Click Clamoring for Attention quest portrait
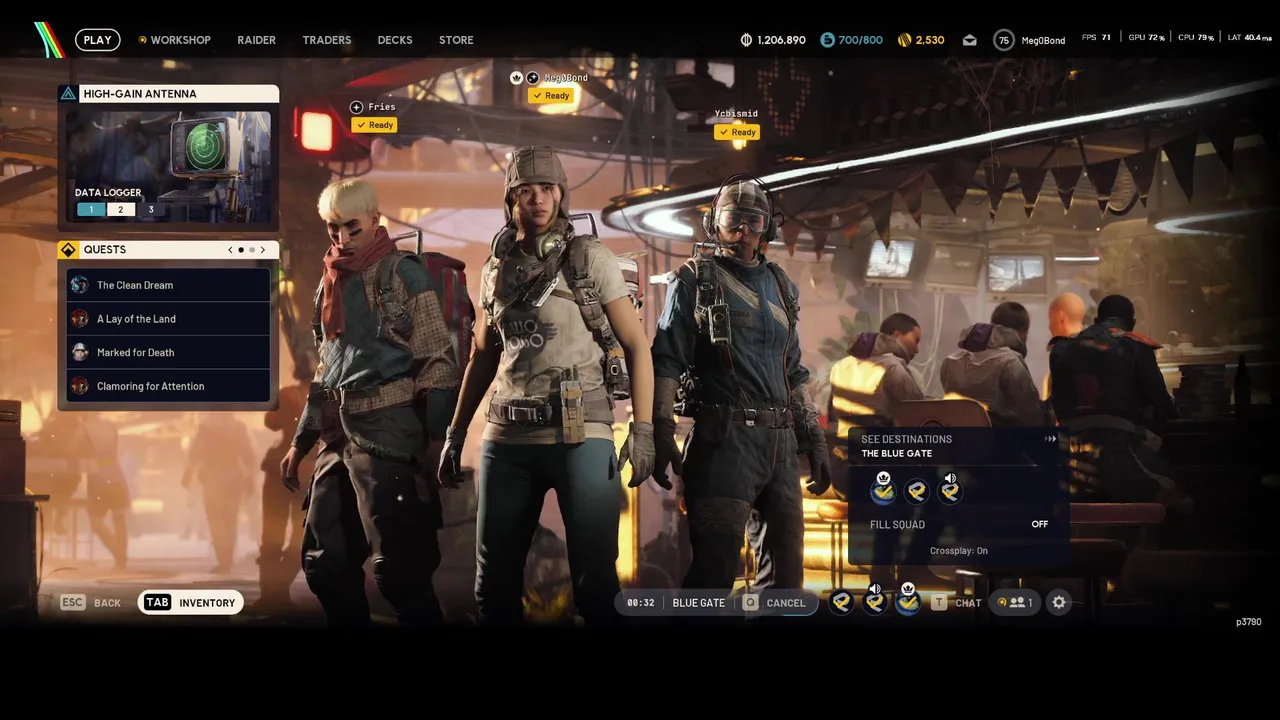 (x=80, y=386)
